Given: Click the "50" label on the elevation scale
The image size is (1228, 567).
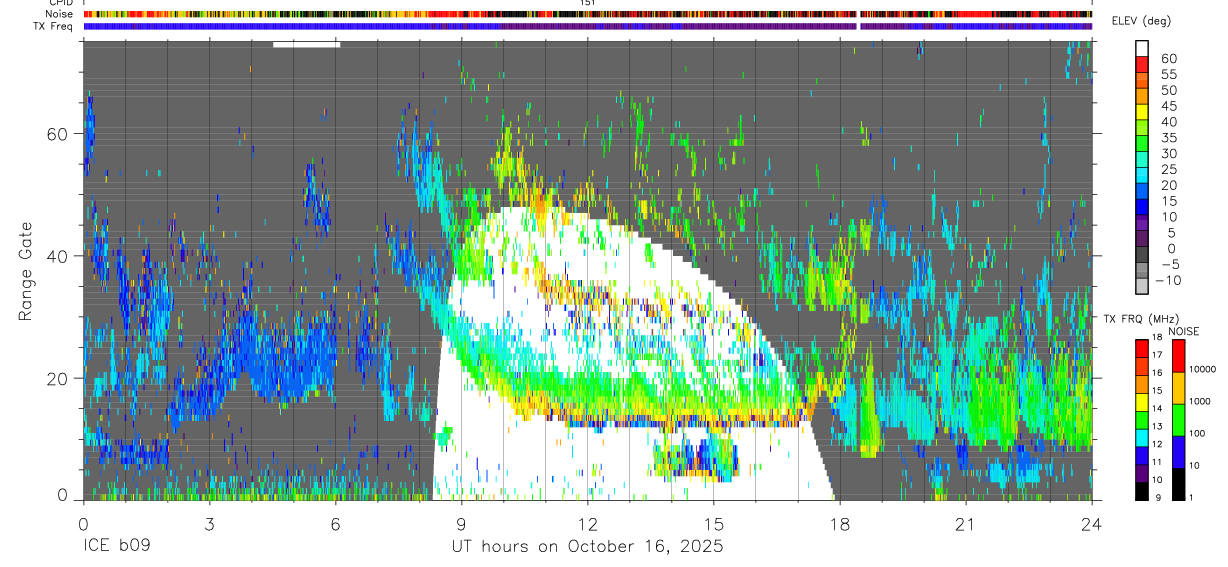Looking at the screenshot, I should click(x=1167, y=91).
